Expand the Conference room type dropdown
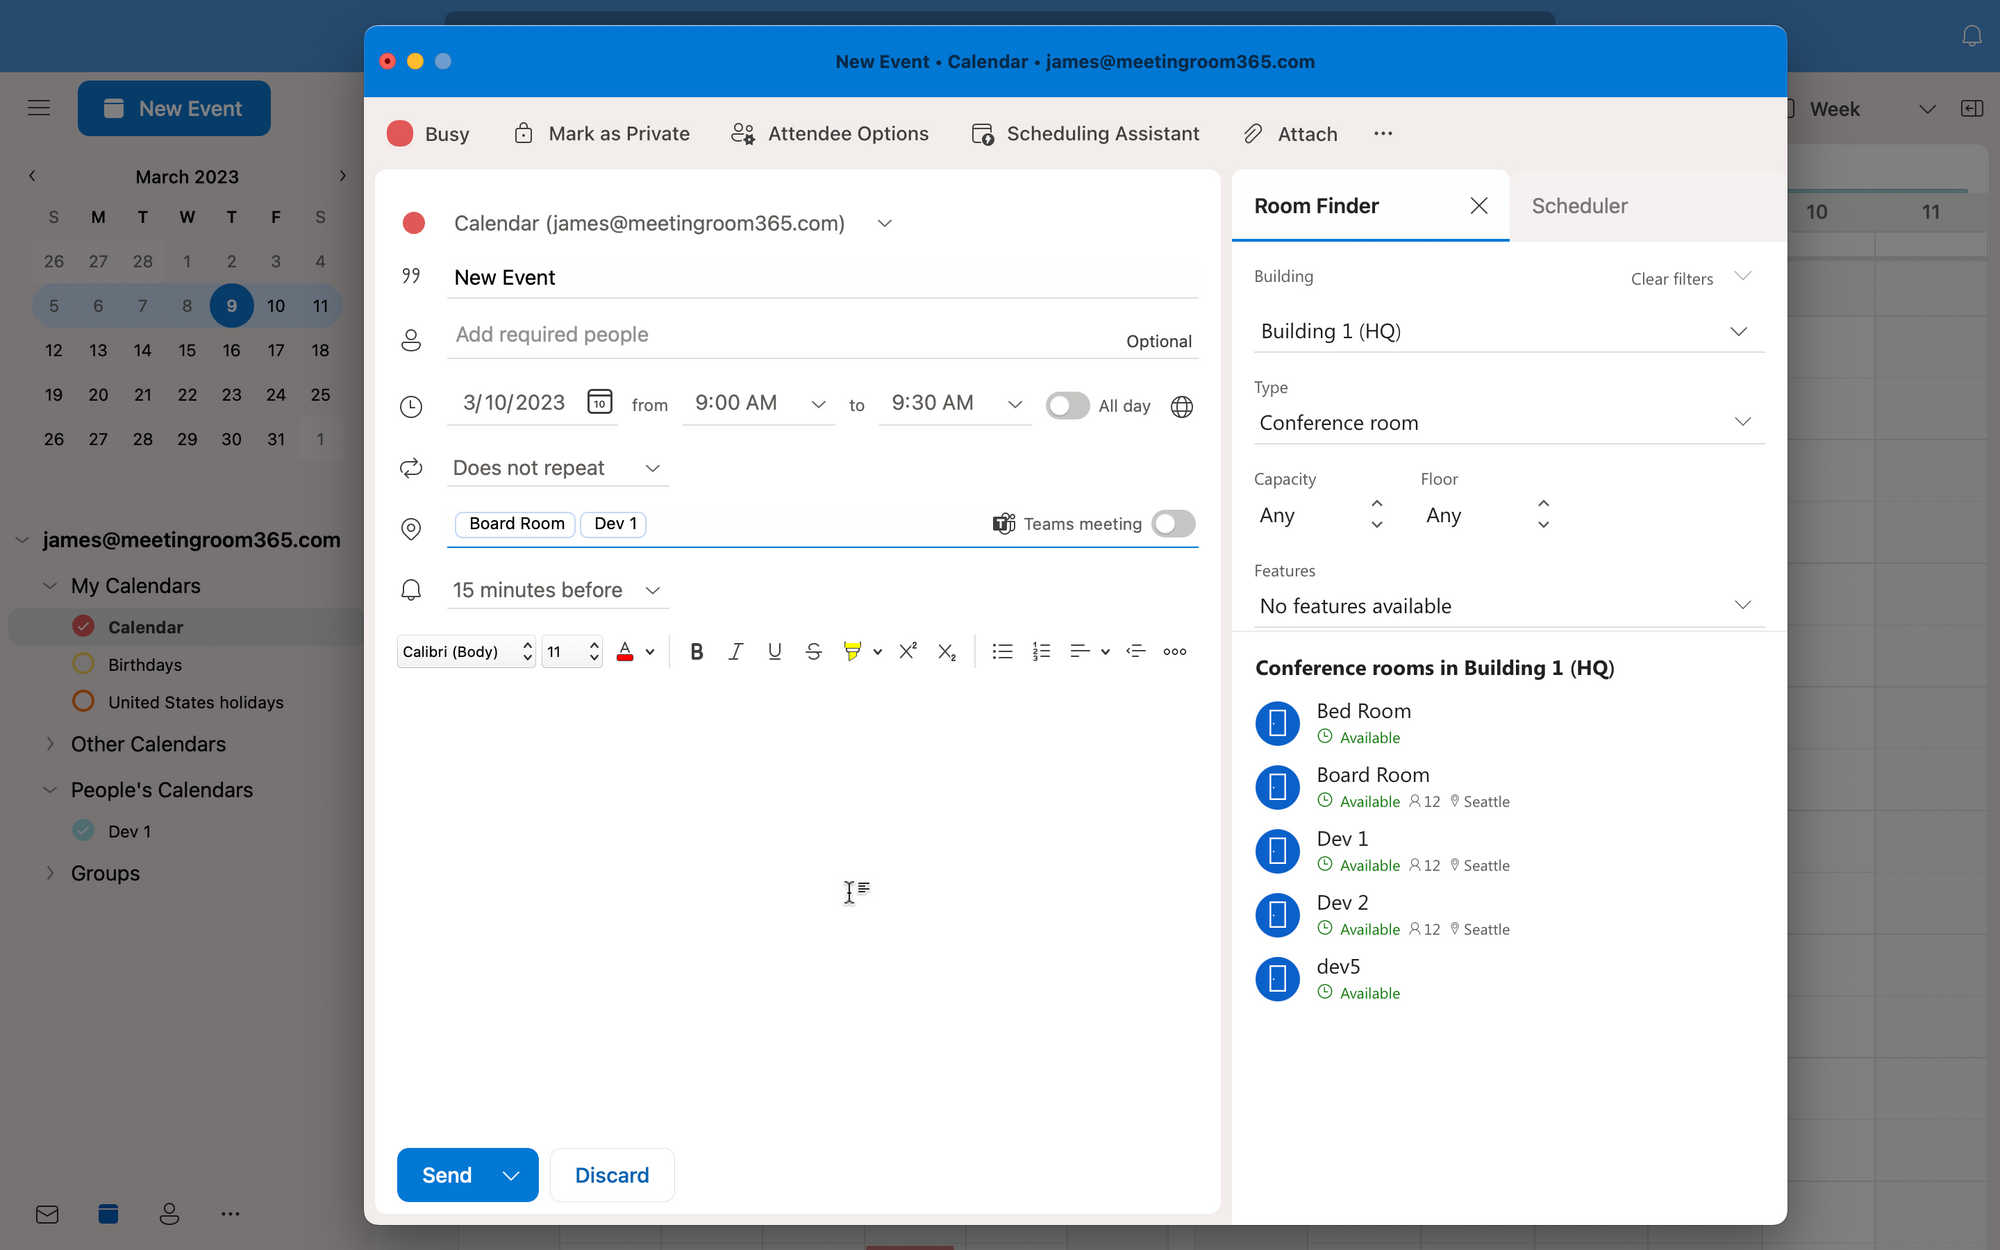 tap(1741, 422)
